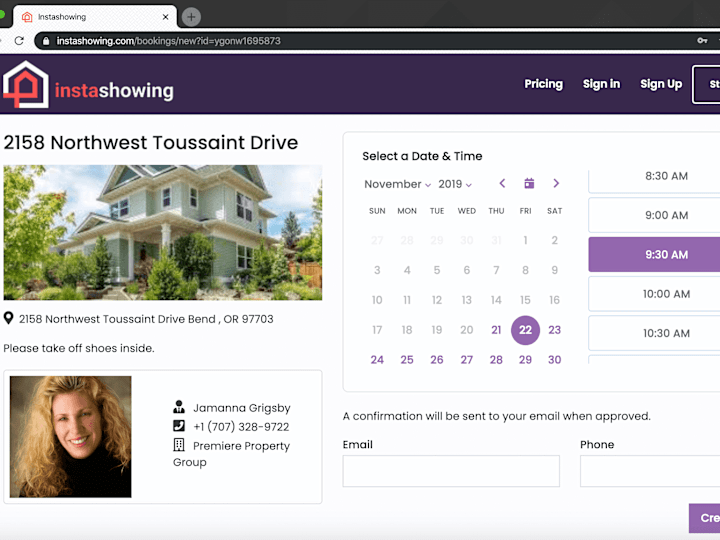Click the property house photo
720x540 pixels.
pyautogui.click(x=163, y=233)
